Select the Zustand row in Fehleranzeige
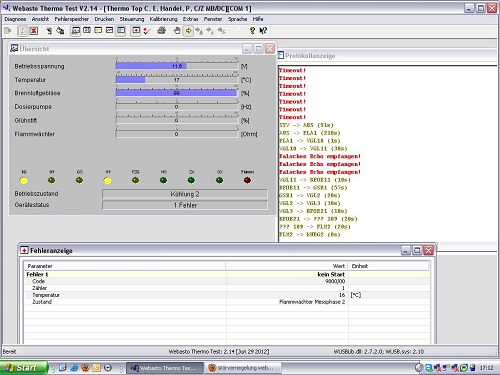The image size is (500, 375). pyautogui.click(x=227, y=302)
